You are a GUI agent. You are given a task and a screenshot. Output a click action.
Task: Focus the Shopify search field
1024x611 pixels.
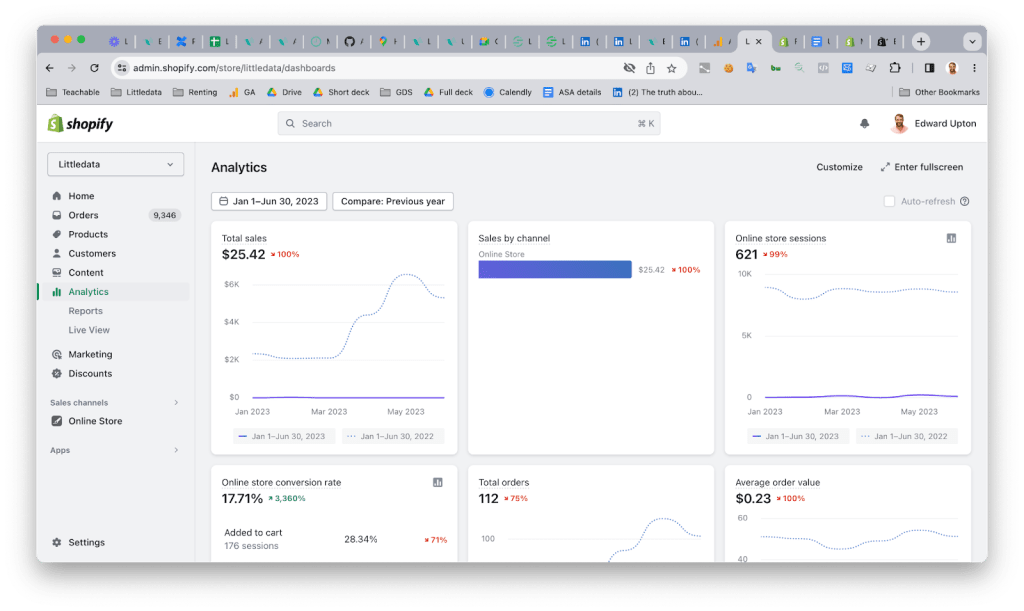(x=469, y=123)
